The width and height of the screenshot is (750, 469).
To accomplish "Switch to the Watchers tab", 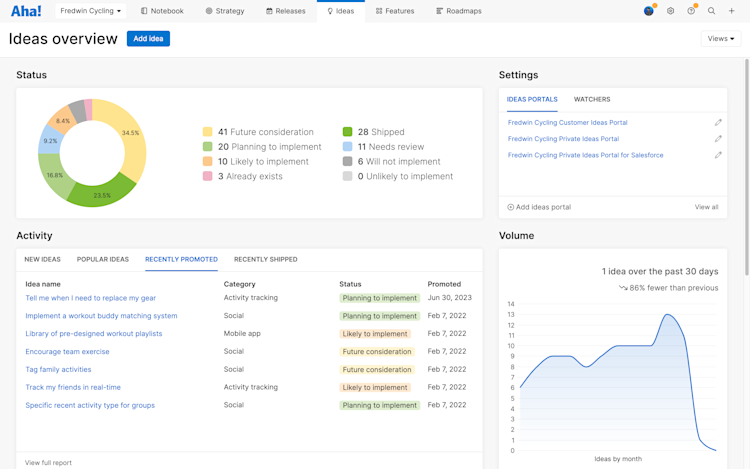I will (592, 99).
